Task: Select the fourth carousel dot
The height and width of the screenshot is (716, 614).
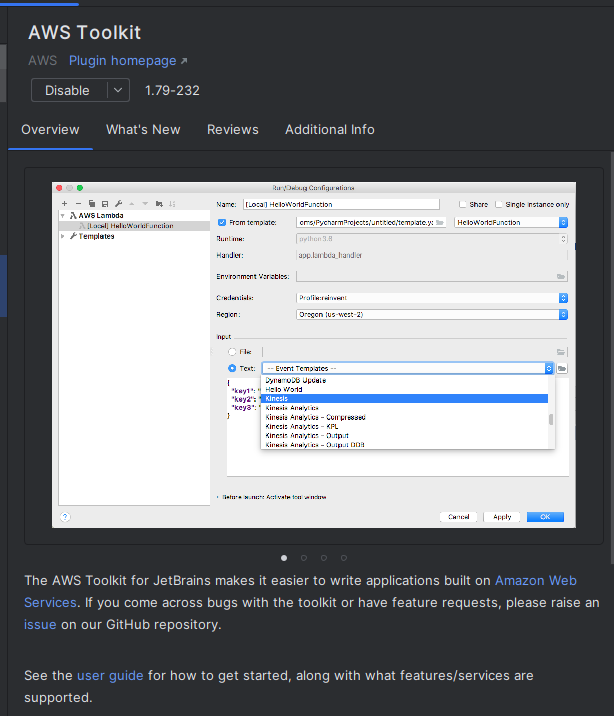Action: tap(344, 558)
